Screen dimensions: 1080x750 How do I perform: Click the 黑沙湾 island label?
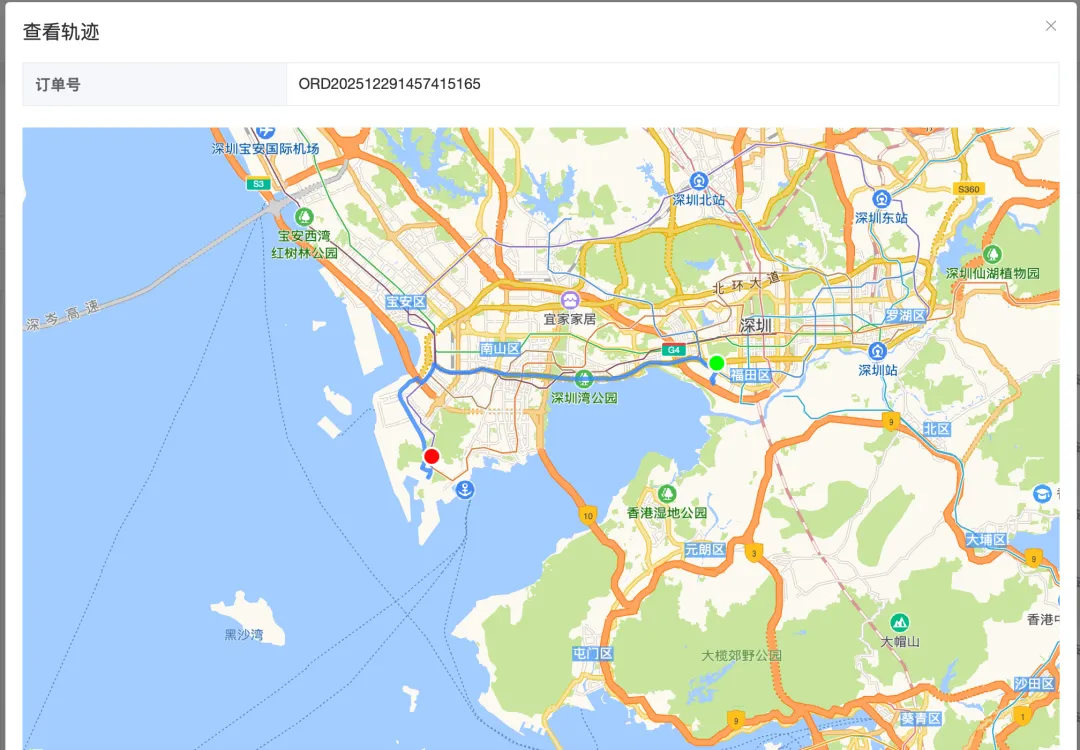(x=244, y=634)
